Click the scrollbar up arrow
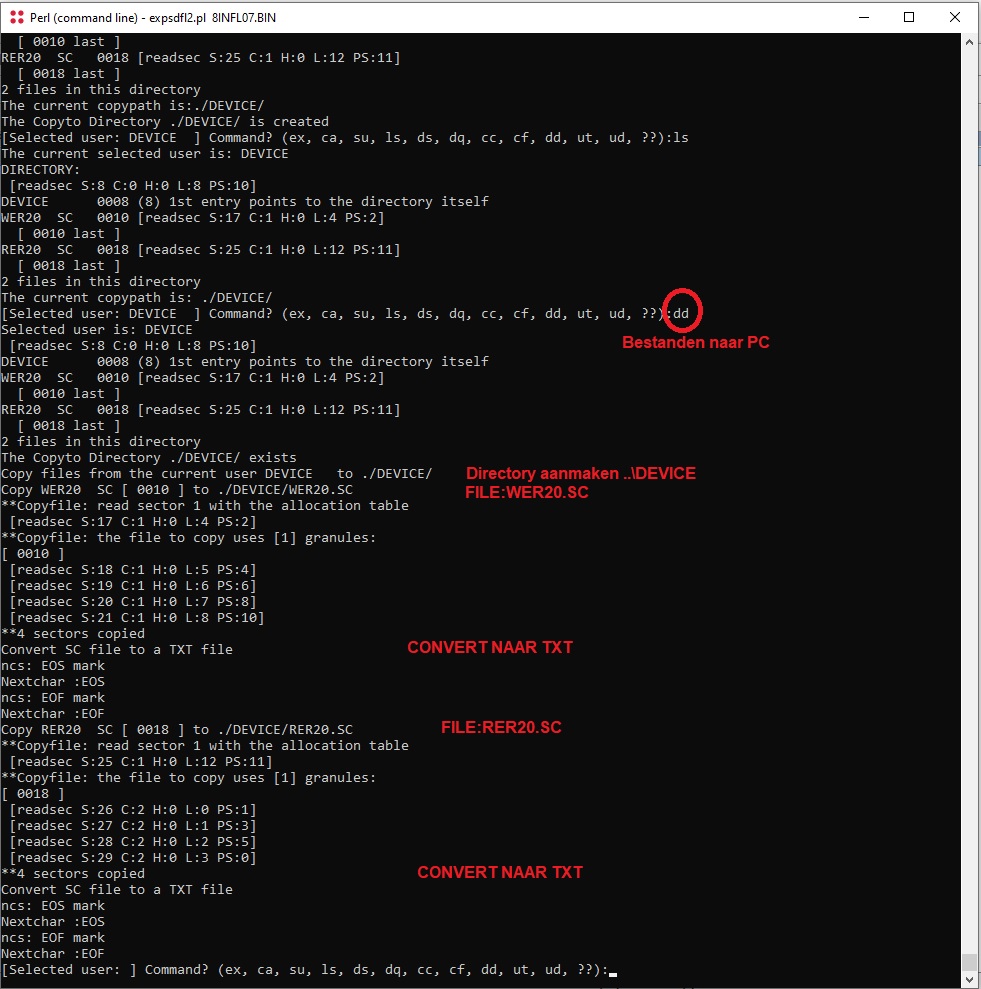981x989 pixels. pyautogui.click(x=969, y=42)
